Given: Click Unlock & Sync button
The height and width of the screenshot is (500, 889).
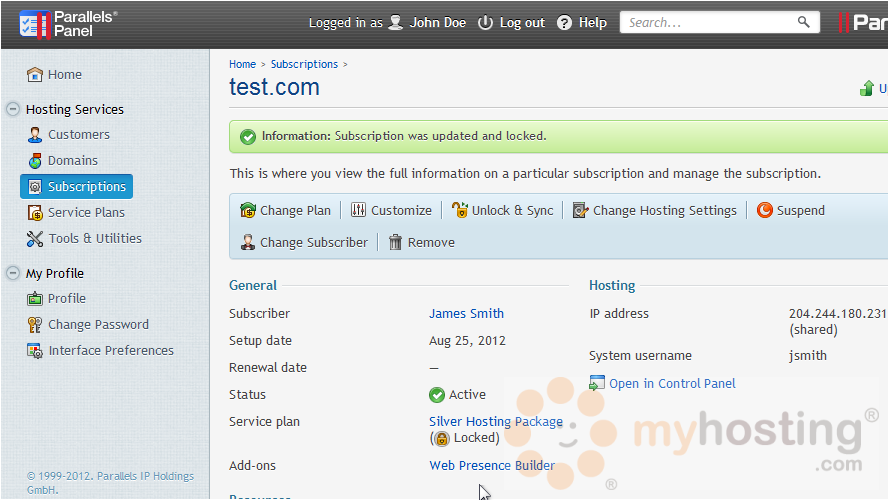Looking at the screenshot, I should [x=502, y=210].
